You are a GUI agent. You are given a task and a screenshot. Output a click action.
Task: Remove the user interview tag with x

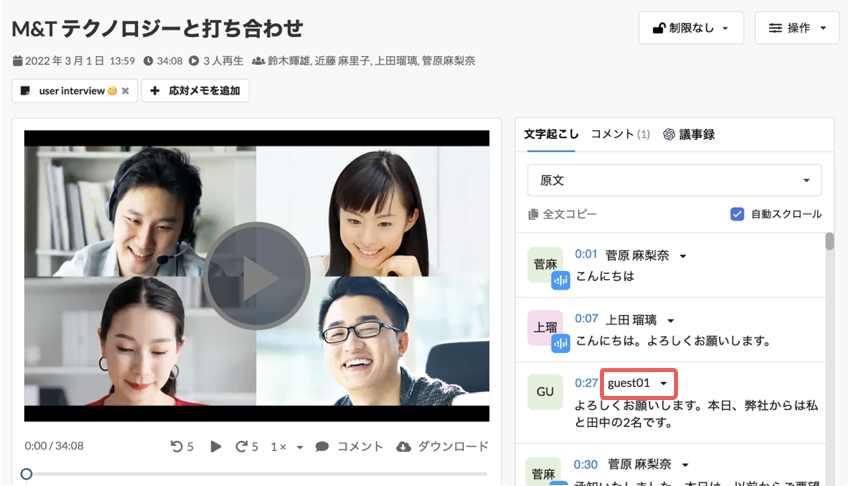[125, 91]
